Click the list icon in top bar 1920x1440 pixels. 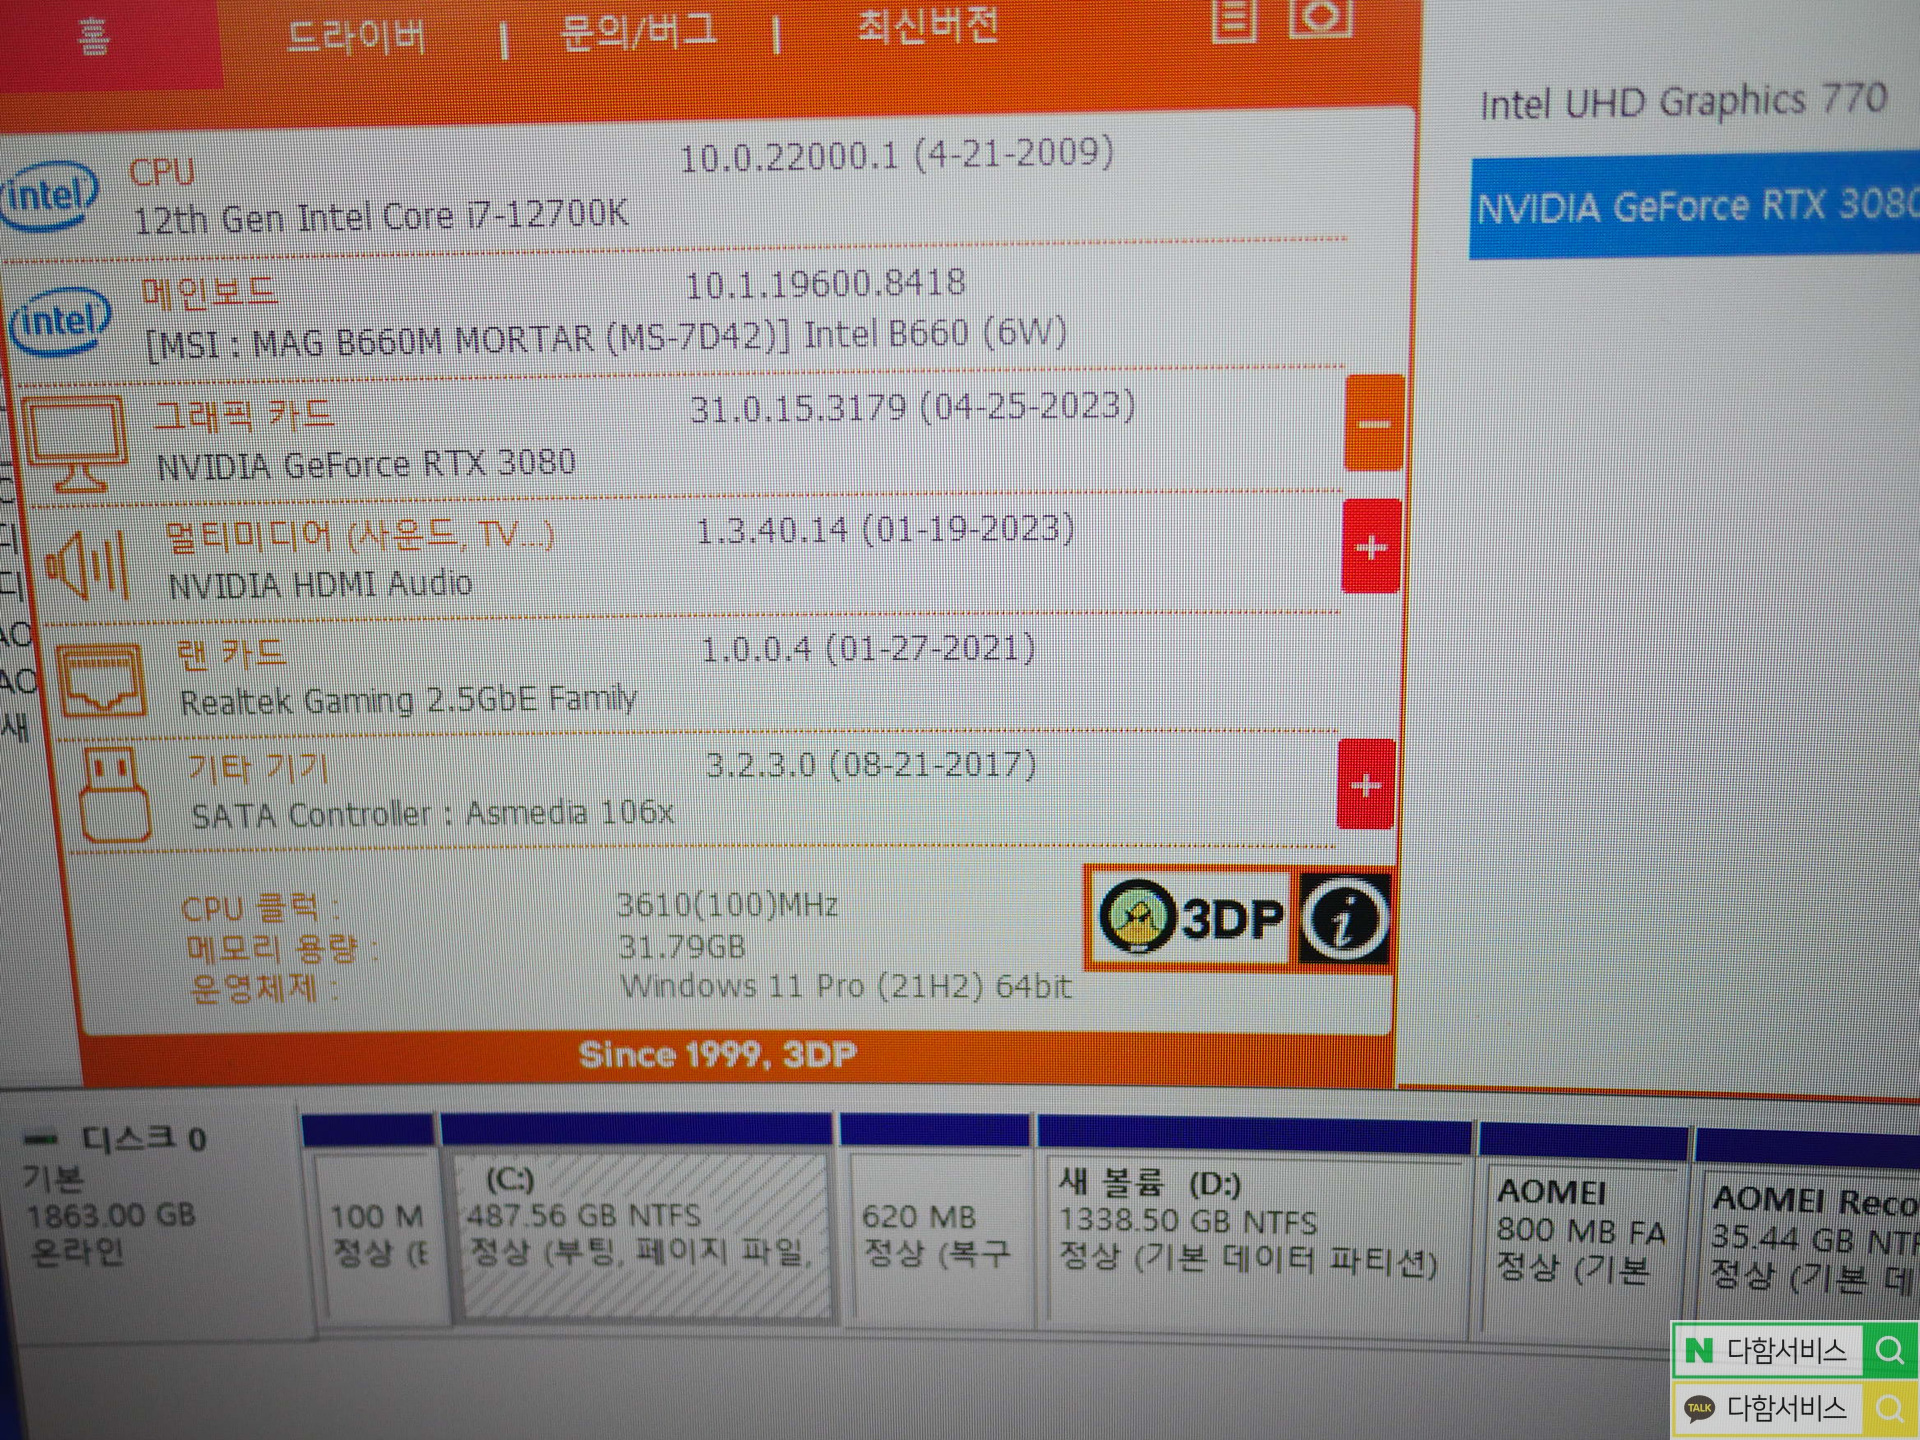[1234, 20]
